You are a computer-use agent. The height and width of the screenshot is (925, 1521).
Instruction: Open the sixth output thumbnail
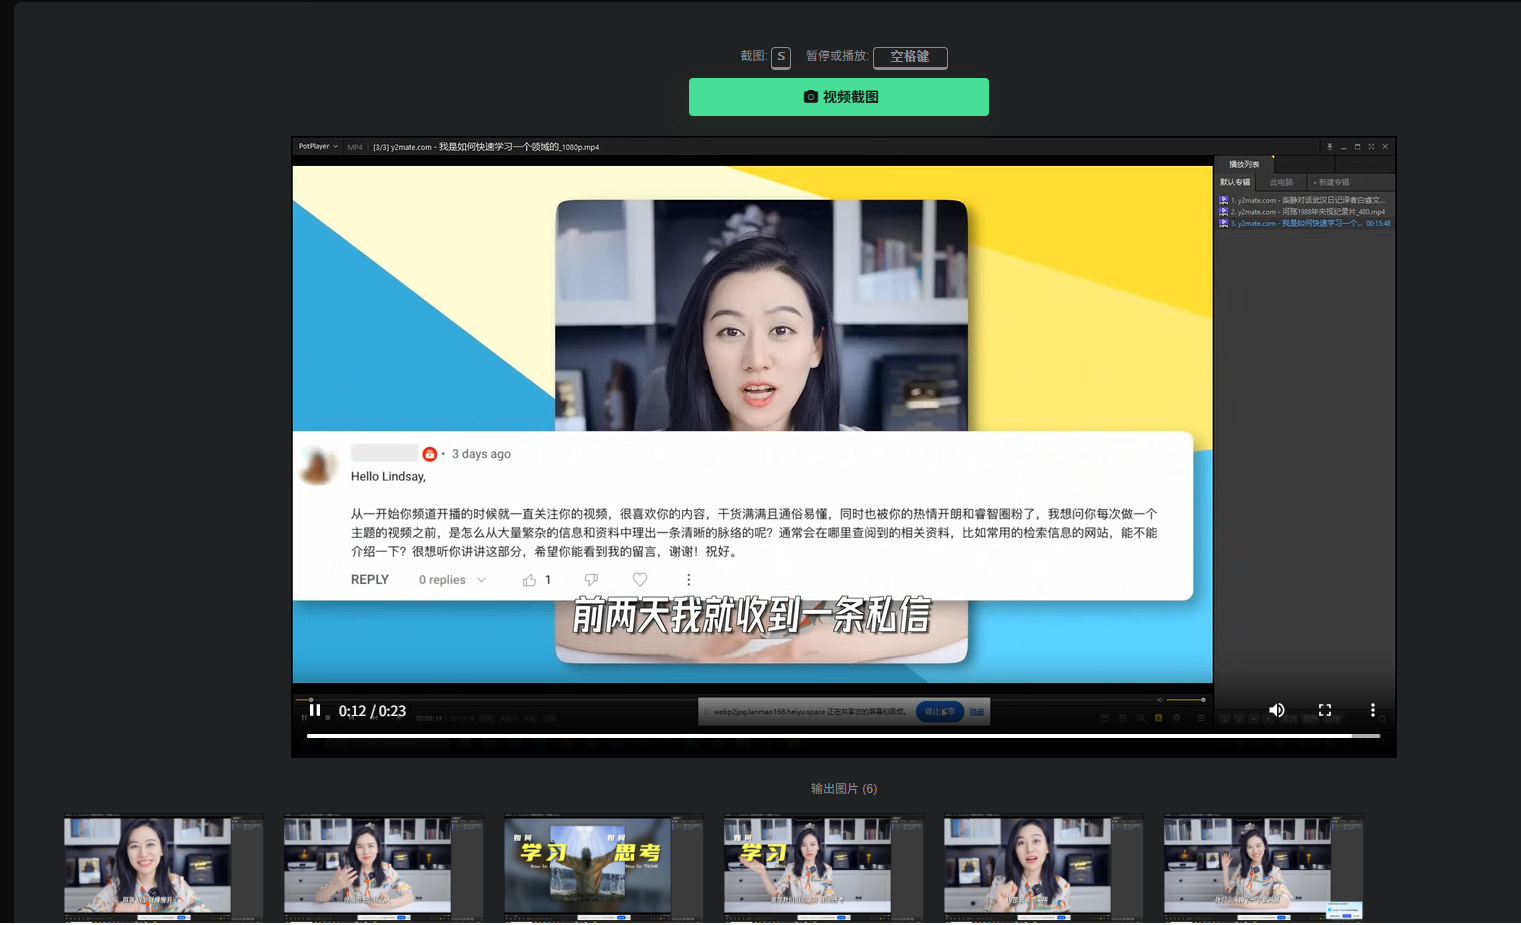point(1264,867)
